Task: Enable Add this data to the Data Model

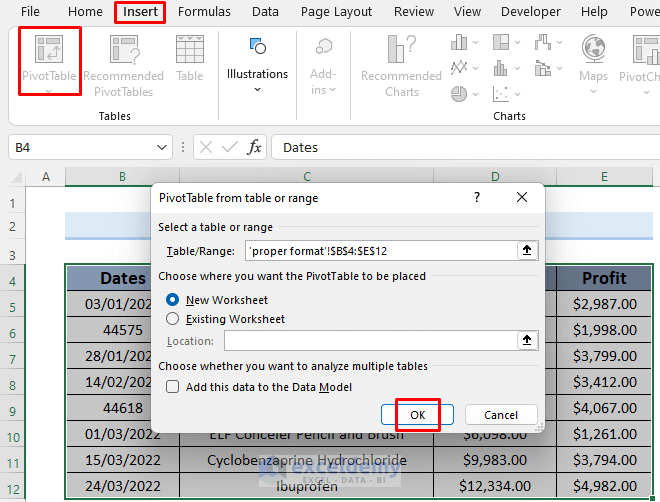Action: tap(173, 387)
